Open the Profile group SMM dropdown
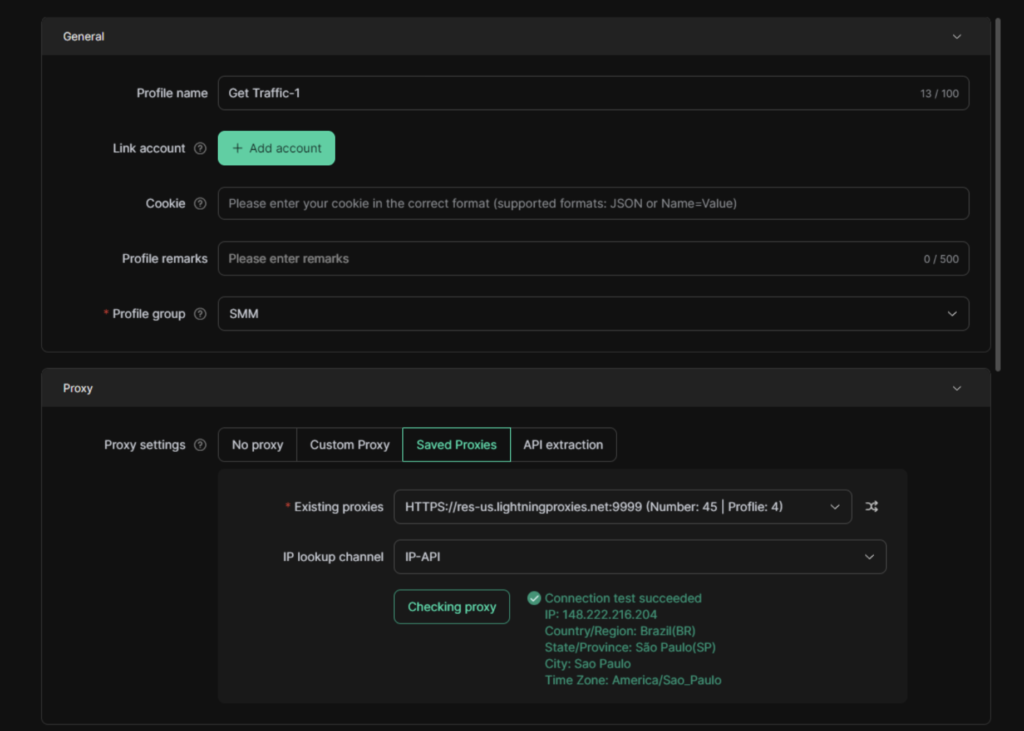Image resolution: width=1024 pixels, height=731 pixels. (593, 314)
